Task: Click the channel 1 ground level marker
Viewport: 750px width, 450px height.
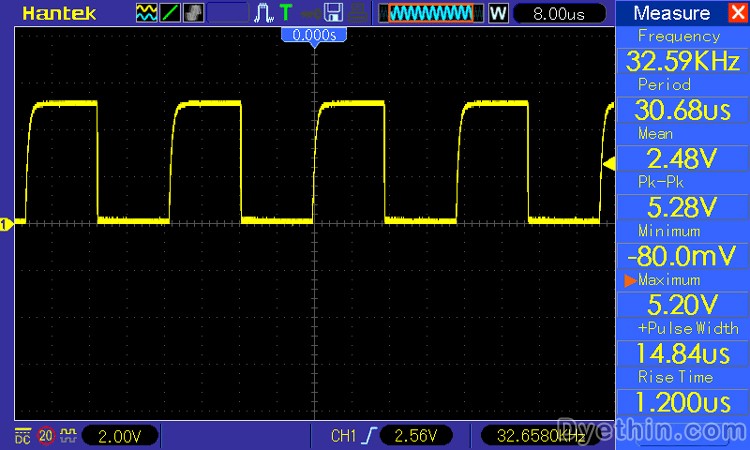Action: pyautogui.click(x=6, y=224)
